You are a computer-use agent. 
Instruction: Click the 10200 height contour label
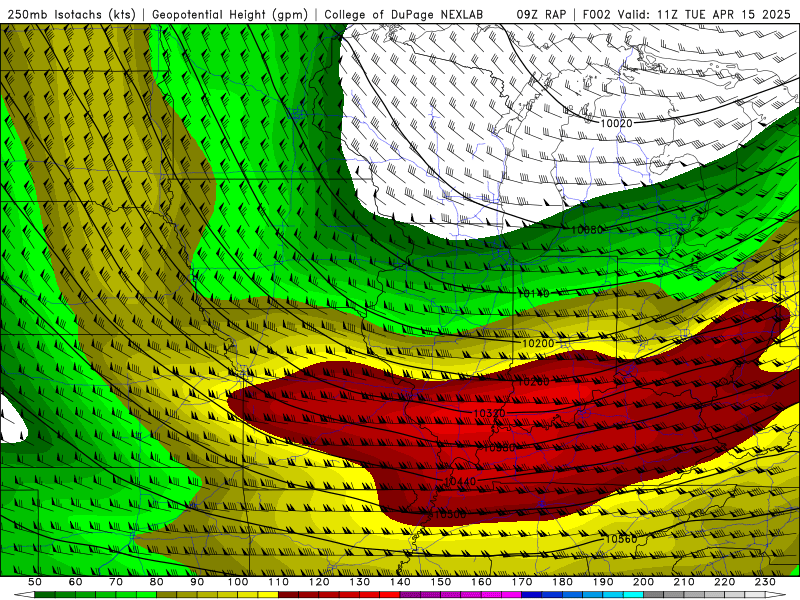(x=538, y=343)
